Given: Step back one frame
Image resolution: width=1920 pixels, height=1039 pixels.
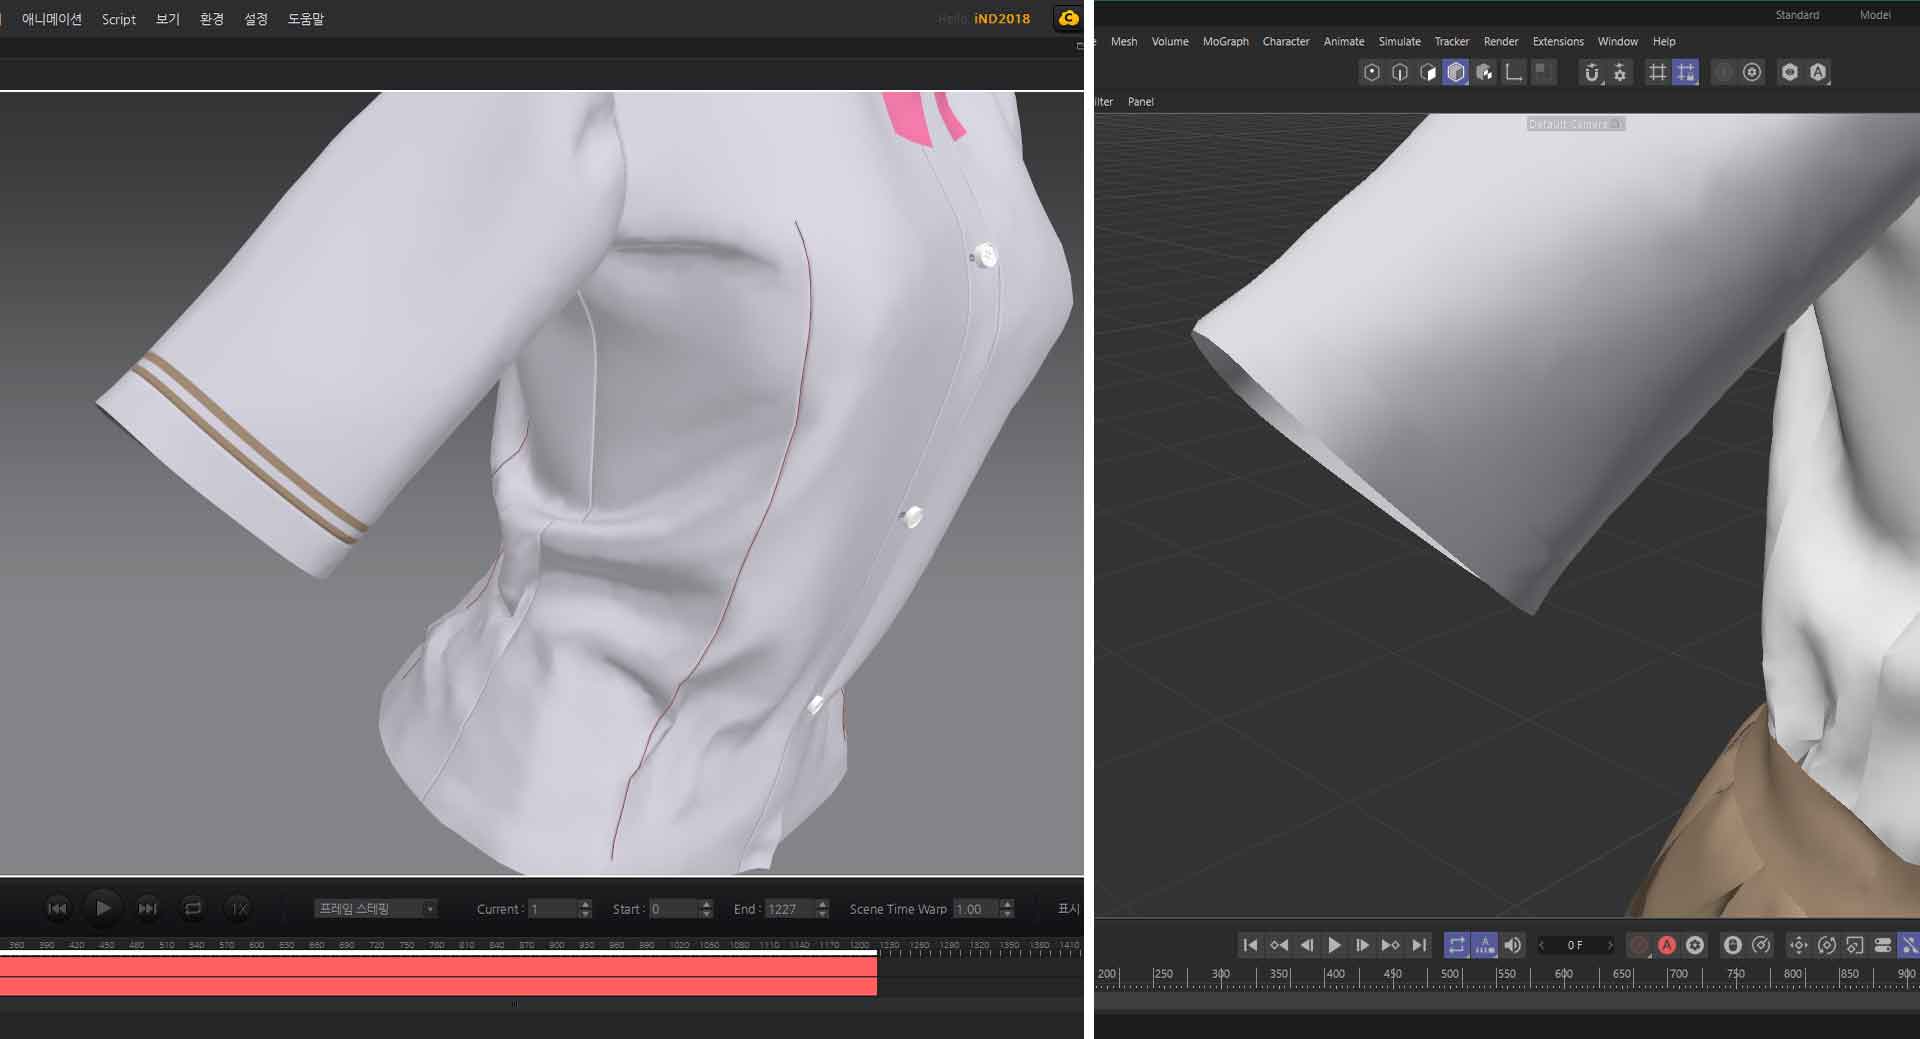Looking at the screenshot, I should click(x=1307, y=945).
